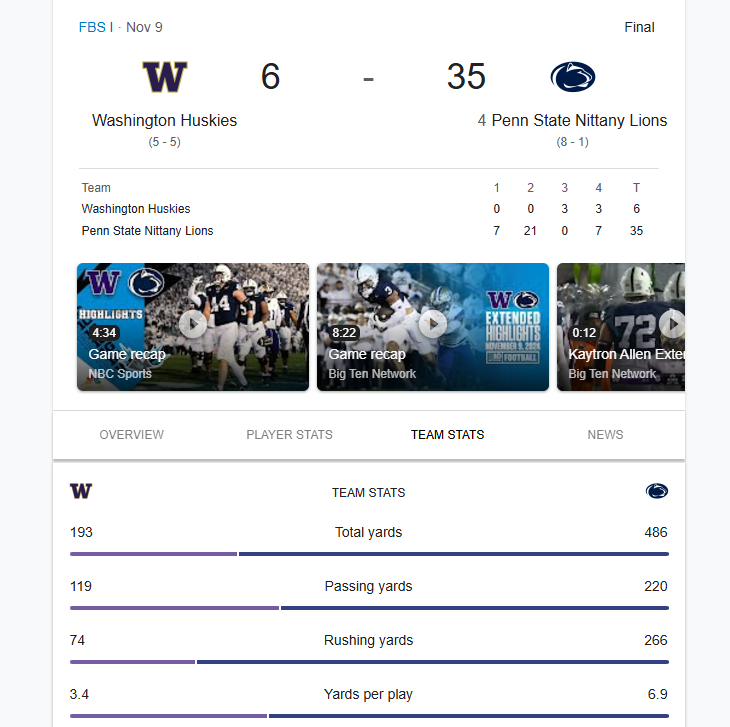Click Washington Huskies row in score table
730x727 pixels.
pos(136,209)
